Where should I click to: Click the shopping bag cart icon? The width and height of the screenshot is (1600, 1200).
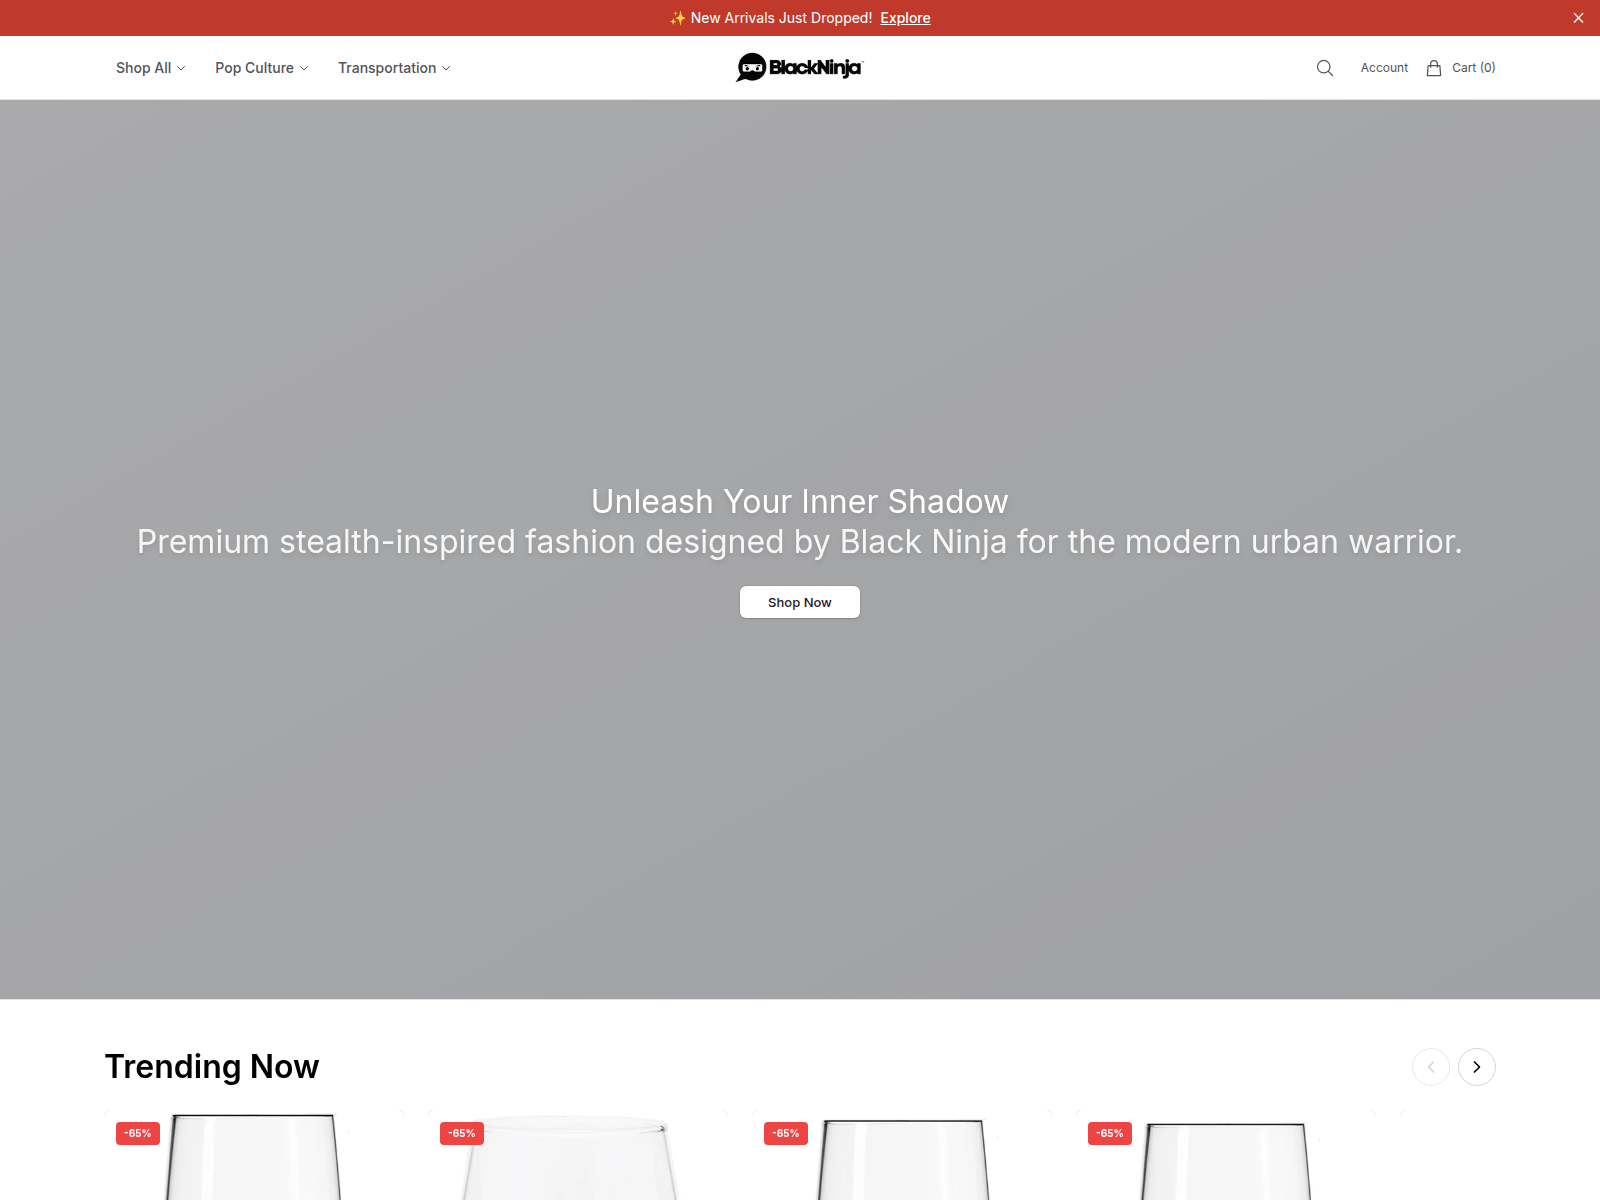[1434, 68]
